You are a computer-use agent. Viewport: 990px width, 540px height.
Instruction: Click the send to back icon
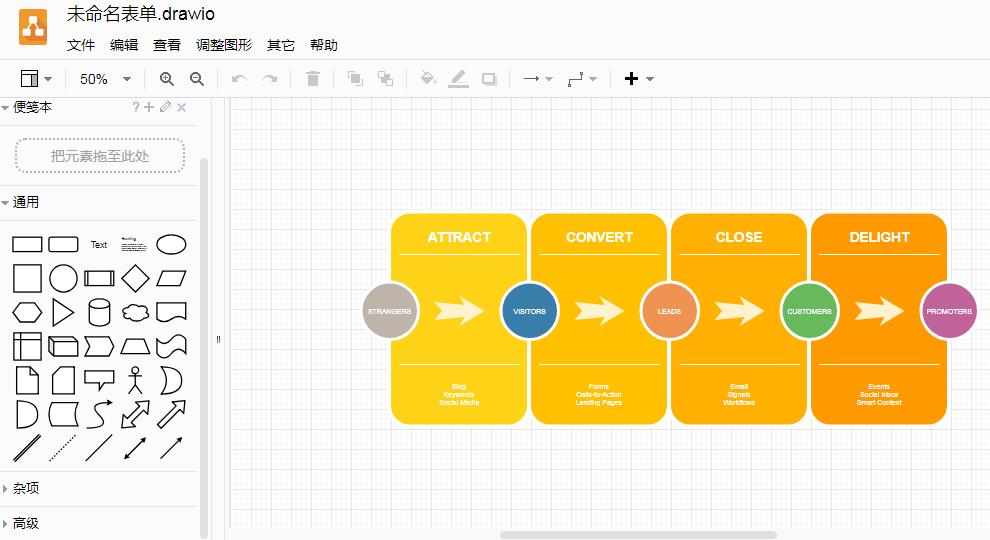pyautogui.click(x=385, y=79)
